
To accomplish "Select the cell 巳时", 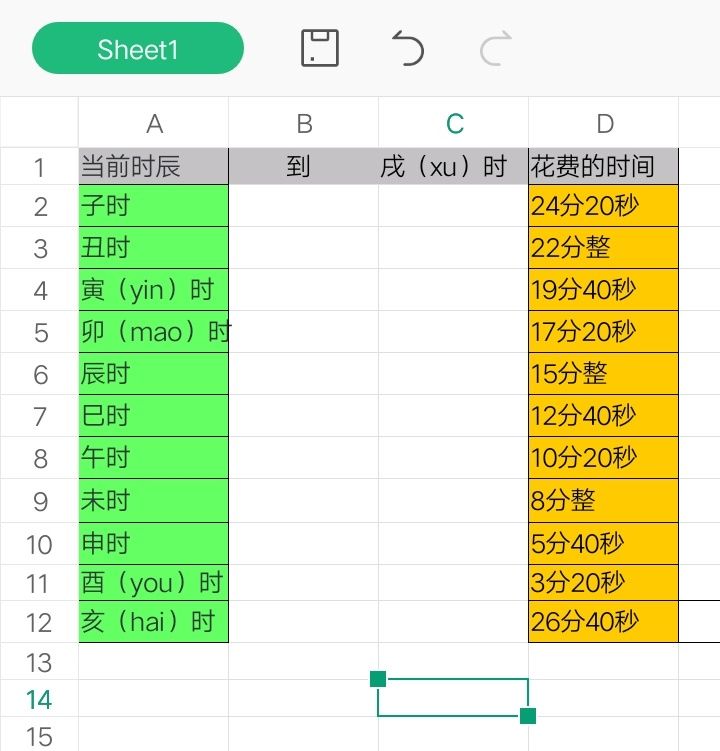I will (x=154, y=416).
